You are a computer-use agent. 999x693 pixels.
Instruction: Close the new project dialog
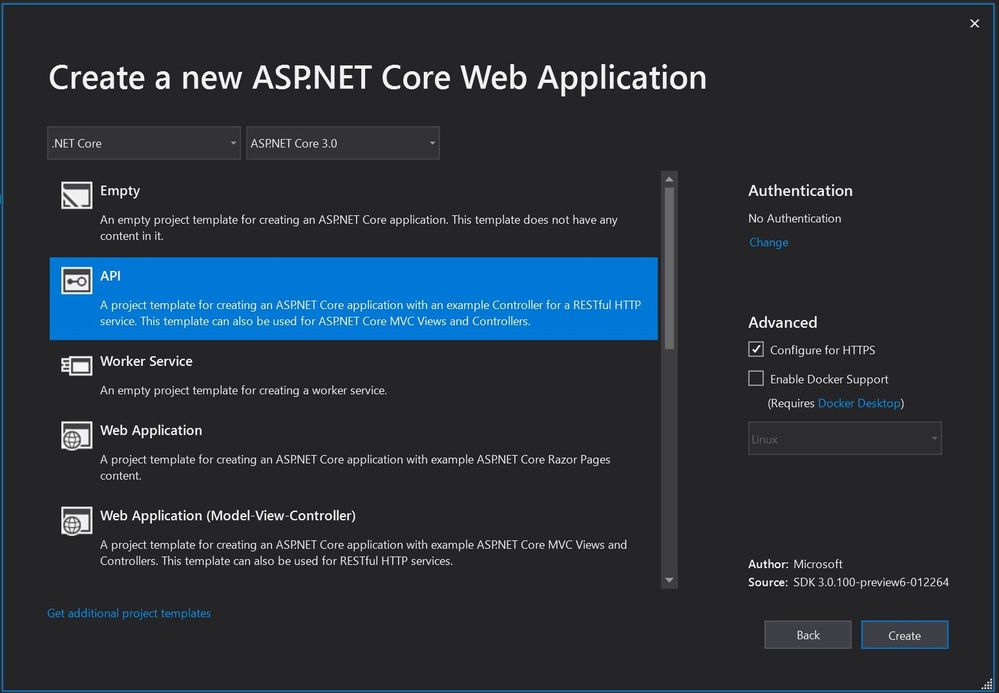[975, 24]
